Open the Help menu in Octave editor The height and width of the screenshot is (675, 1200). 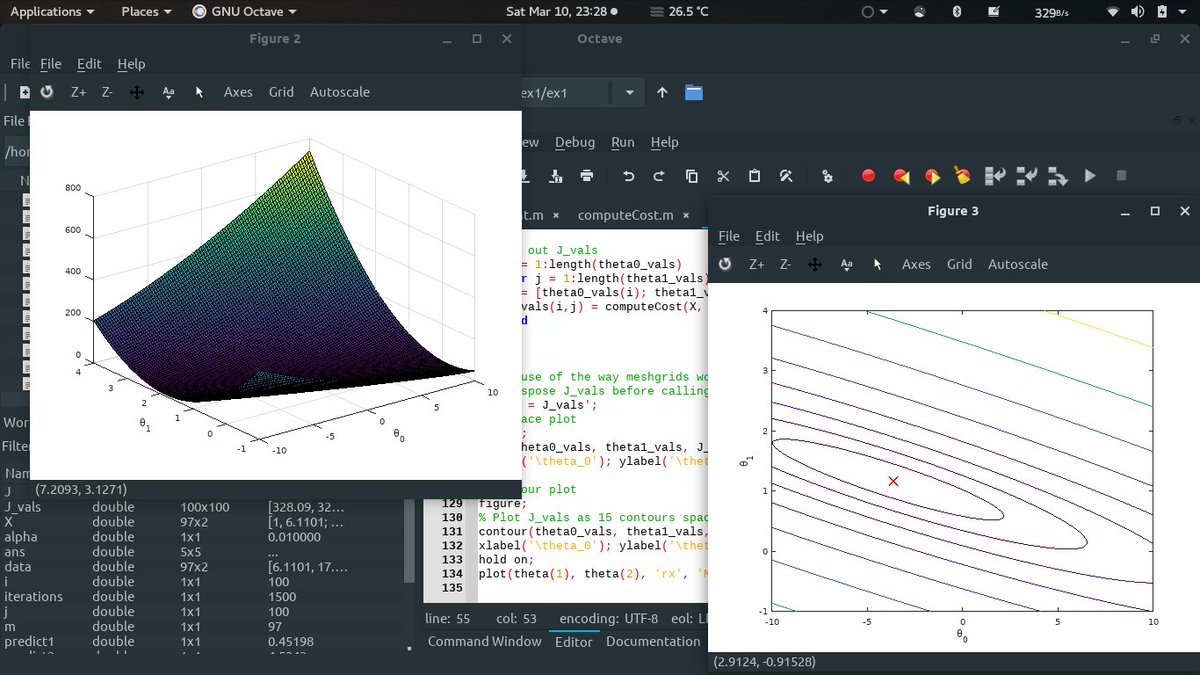(x=664, y=142)
